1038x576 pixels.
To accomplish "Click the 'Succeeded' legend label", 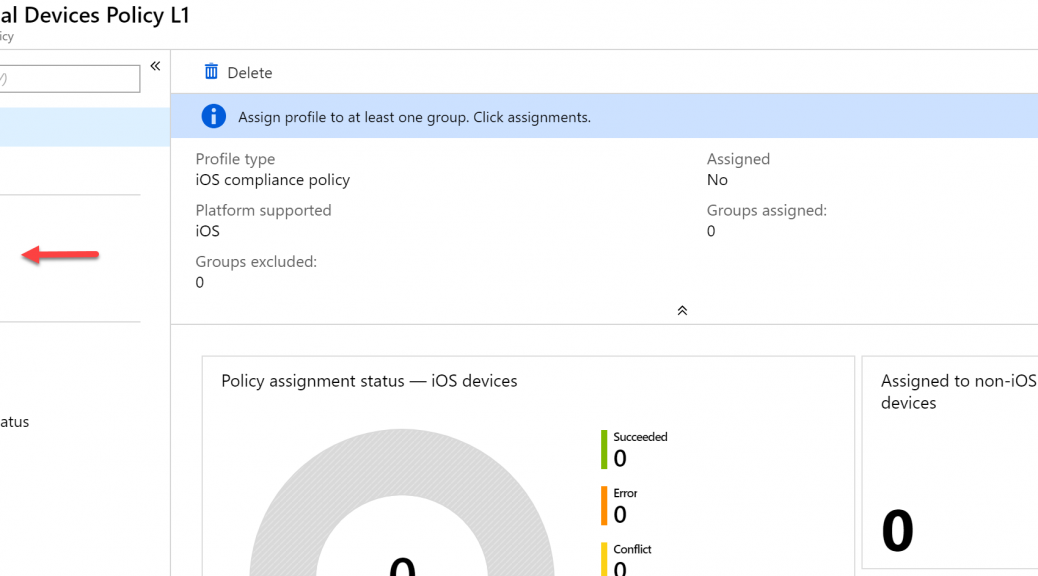I will [640, 437].
